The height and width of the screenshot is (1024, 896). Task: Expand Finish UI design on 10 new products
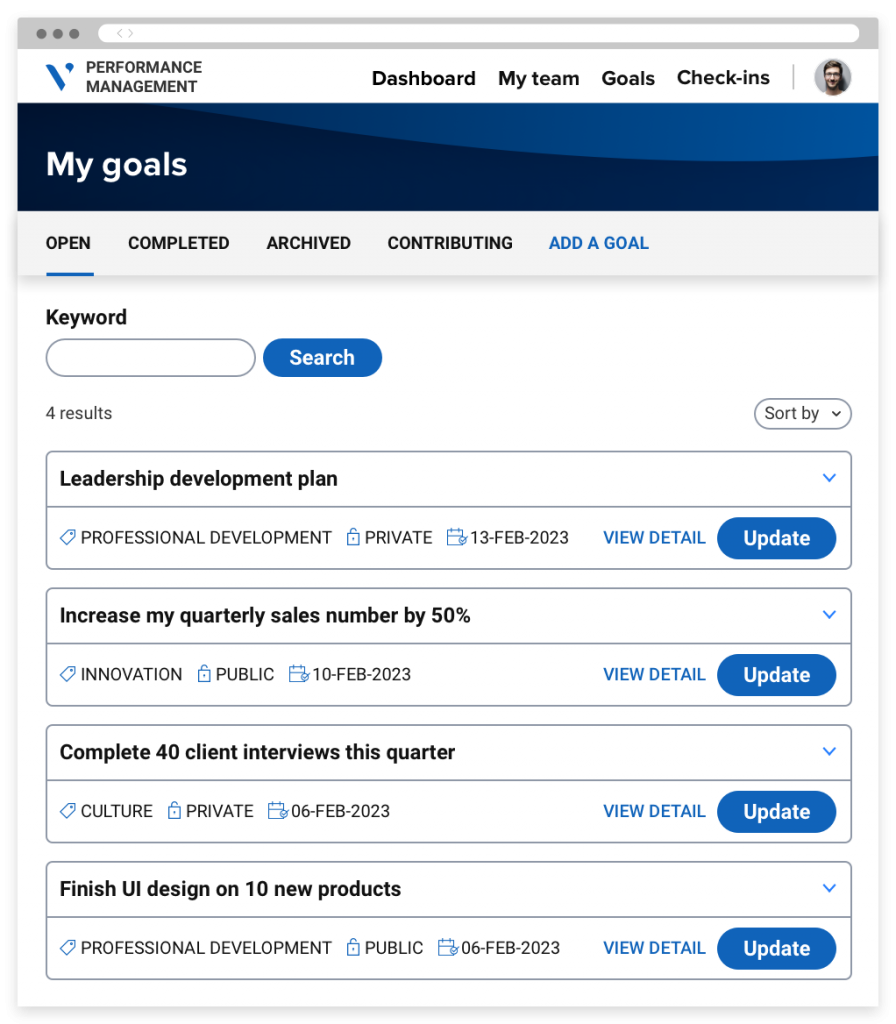(x=829, y=888)
